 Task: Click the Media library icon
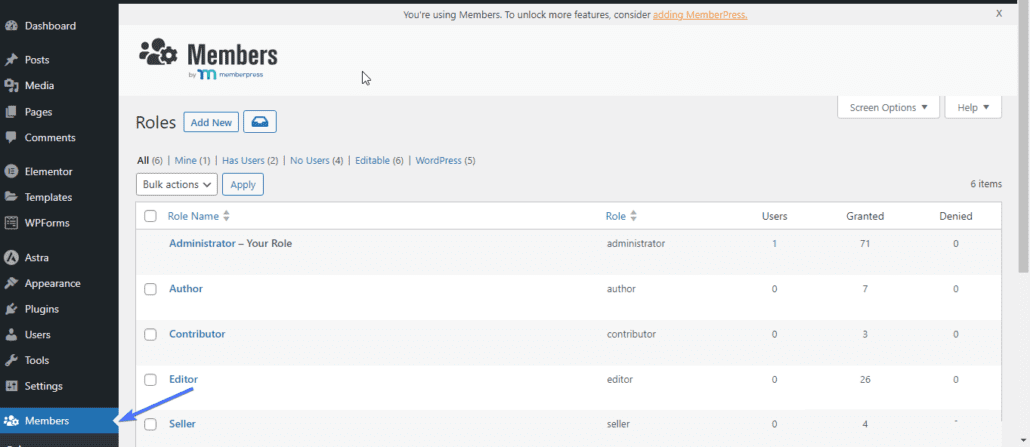tap(11, 85)
